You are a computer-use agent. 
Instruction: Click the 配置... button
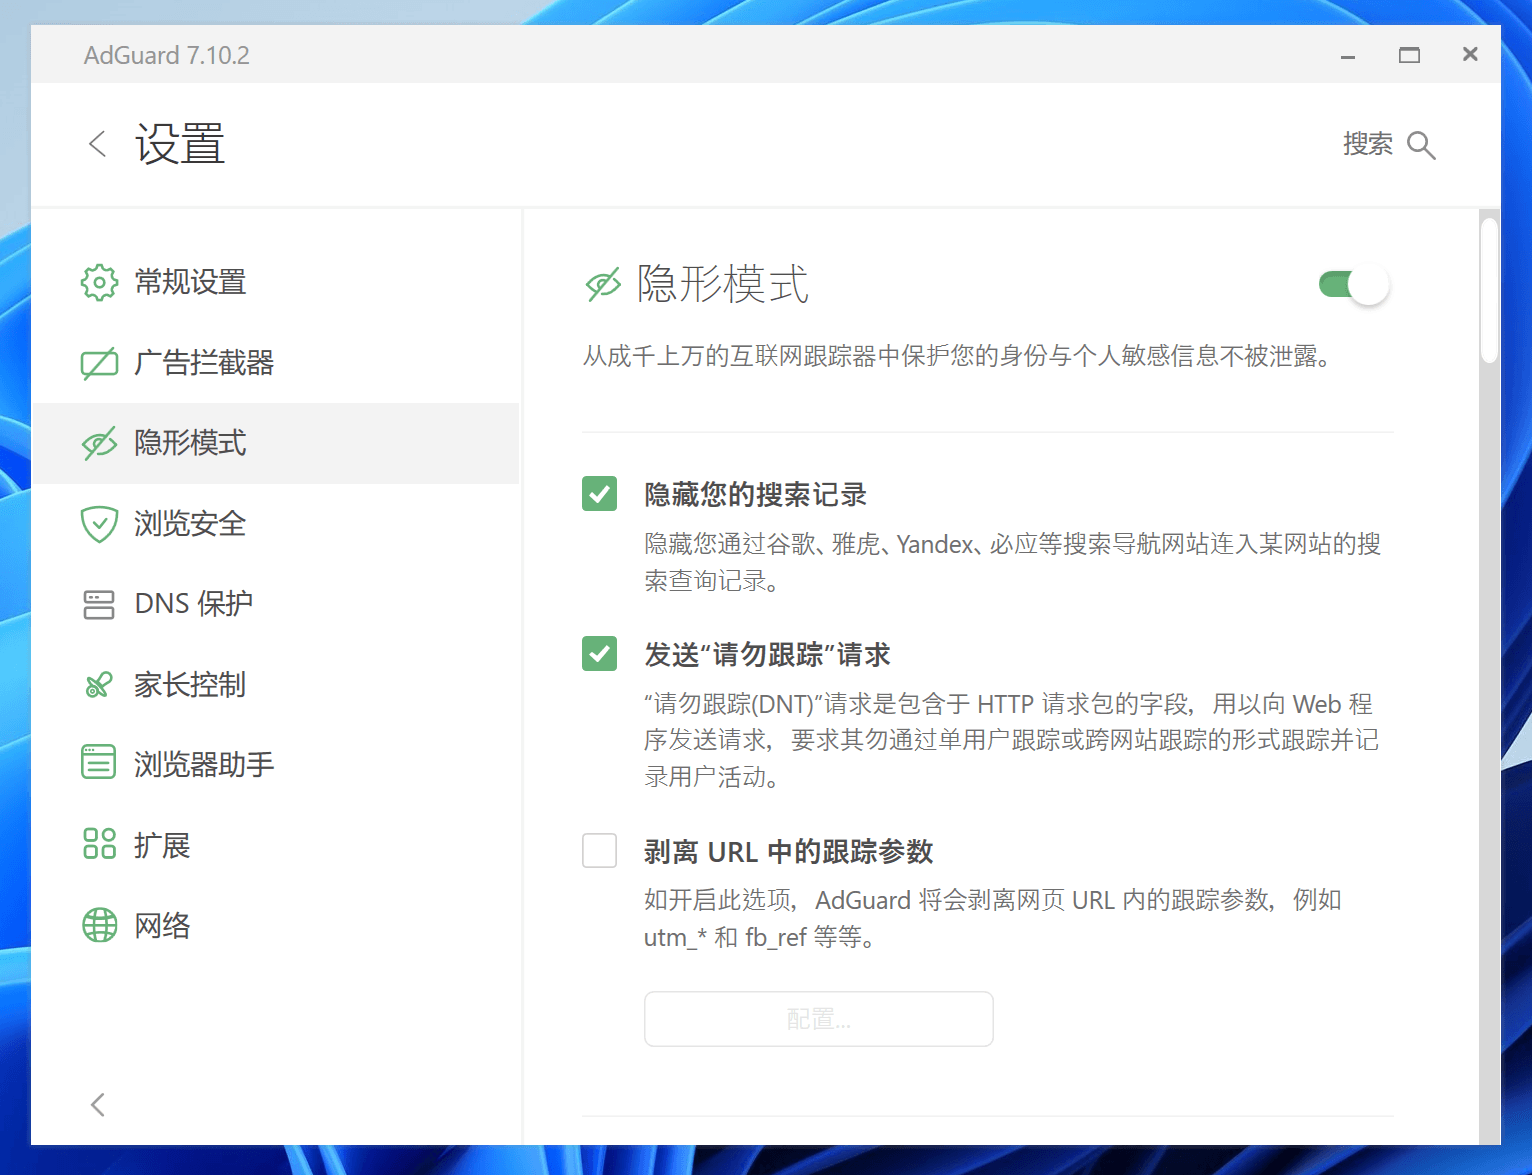click(x=818, y=1019)
